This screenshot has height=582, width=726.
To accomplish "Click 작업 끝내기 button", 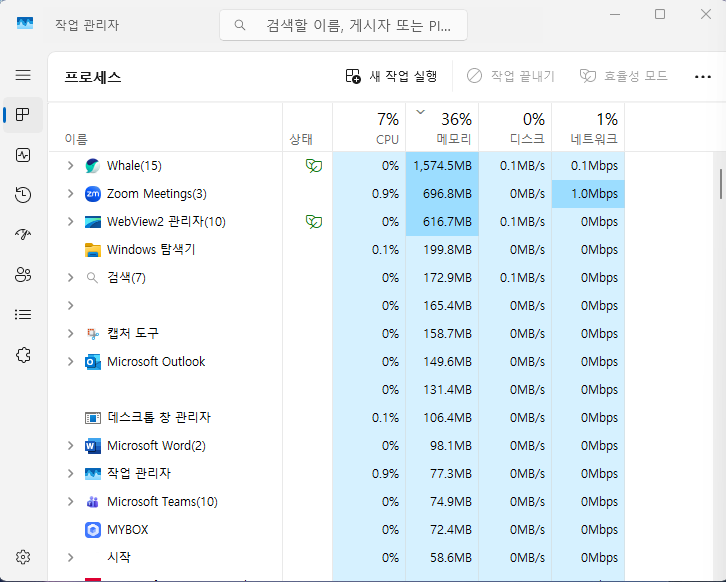I will tap(511, 76).
